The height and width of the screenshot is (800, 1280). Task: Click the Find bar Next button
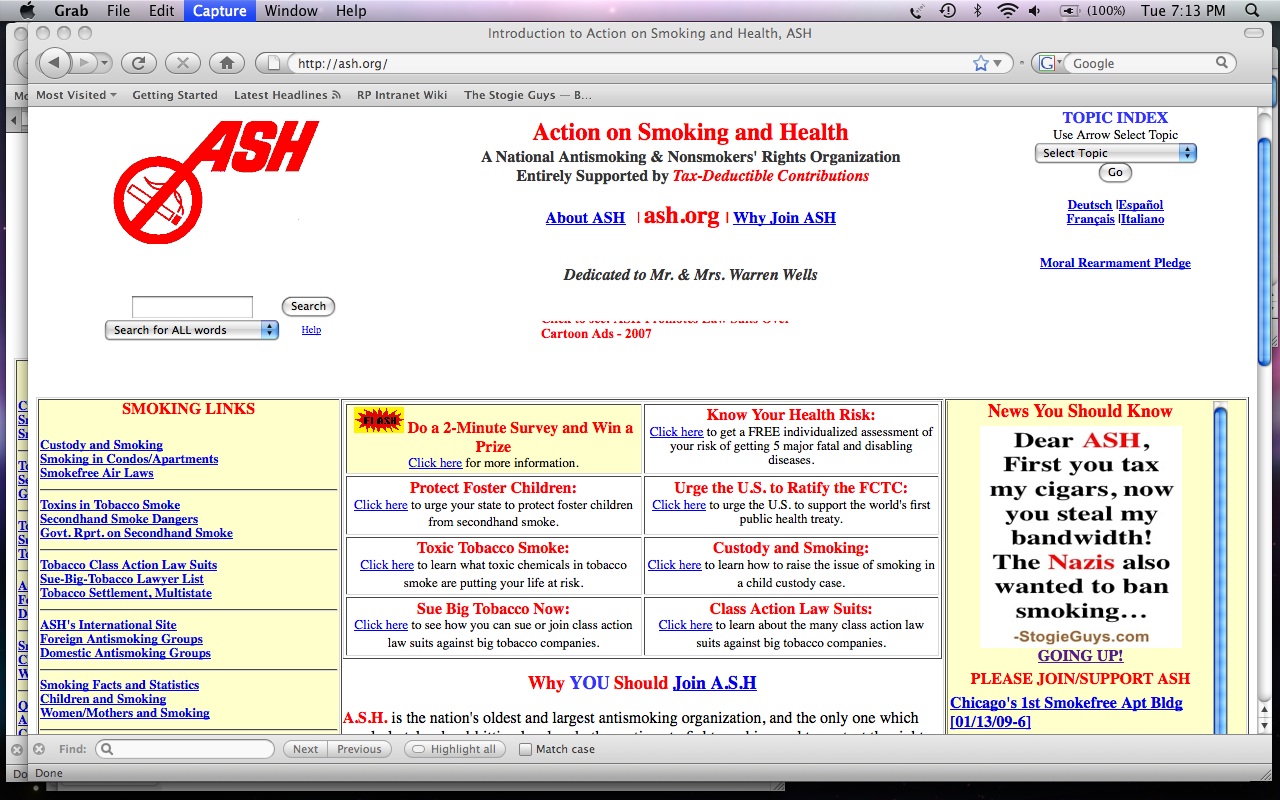[305, 749]
